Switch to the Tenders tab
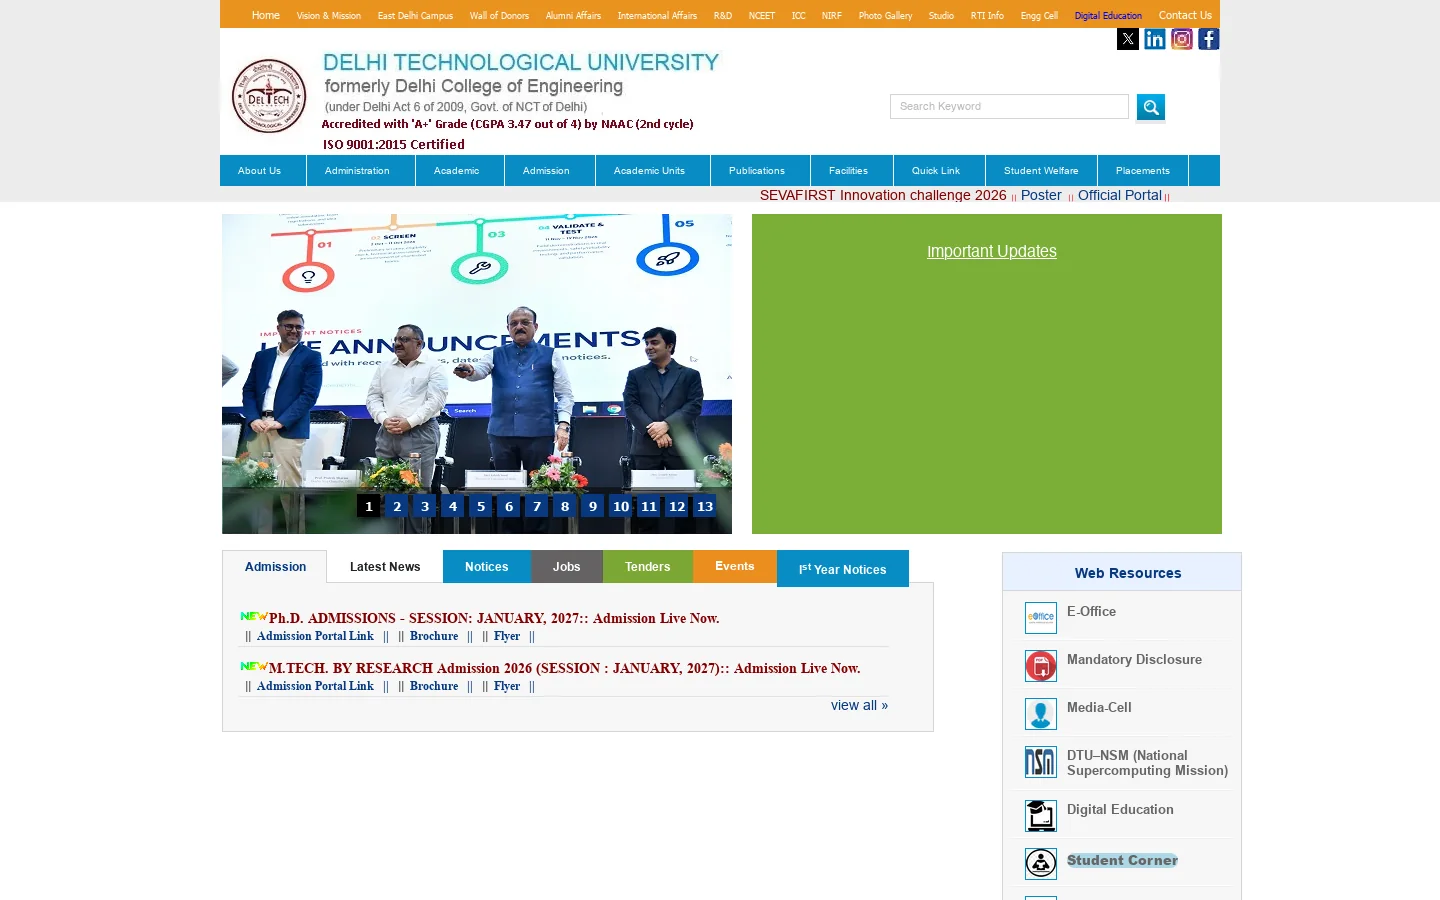The height and width of the screenshot is (900, 1440). pyautogui.click(x=648, y=567)
